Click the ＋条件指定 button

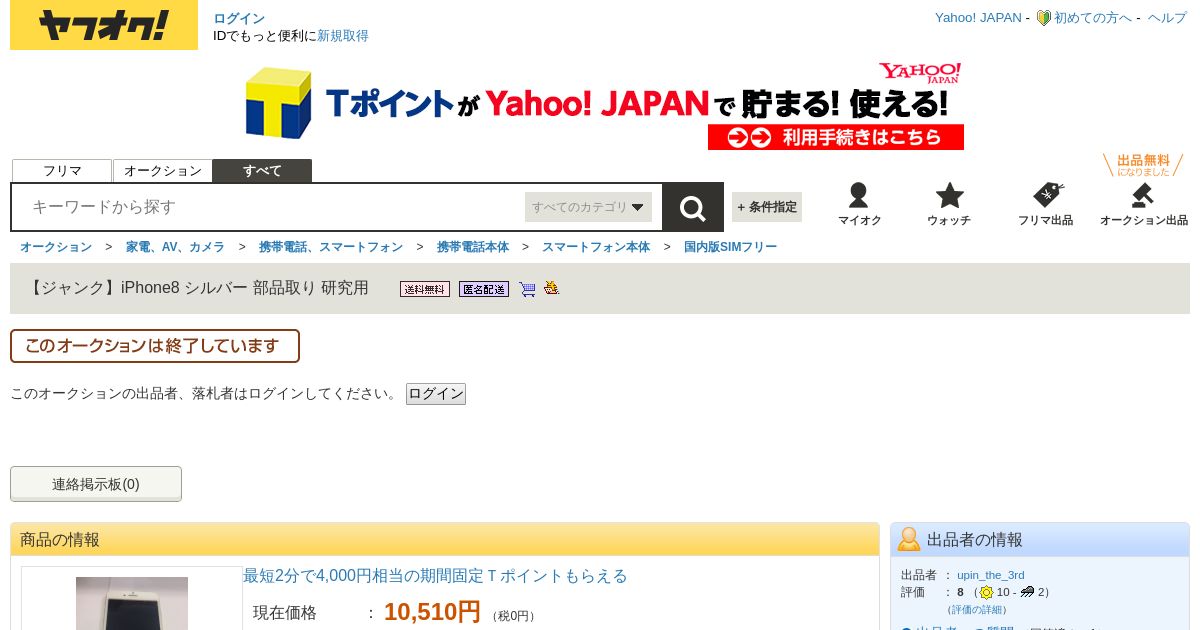coord(767,207)
